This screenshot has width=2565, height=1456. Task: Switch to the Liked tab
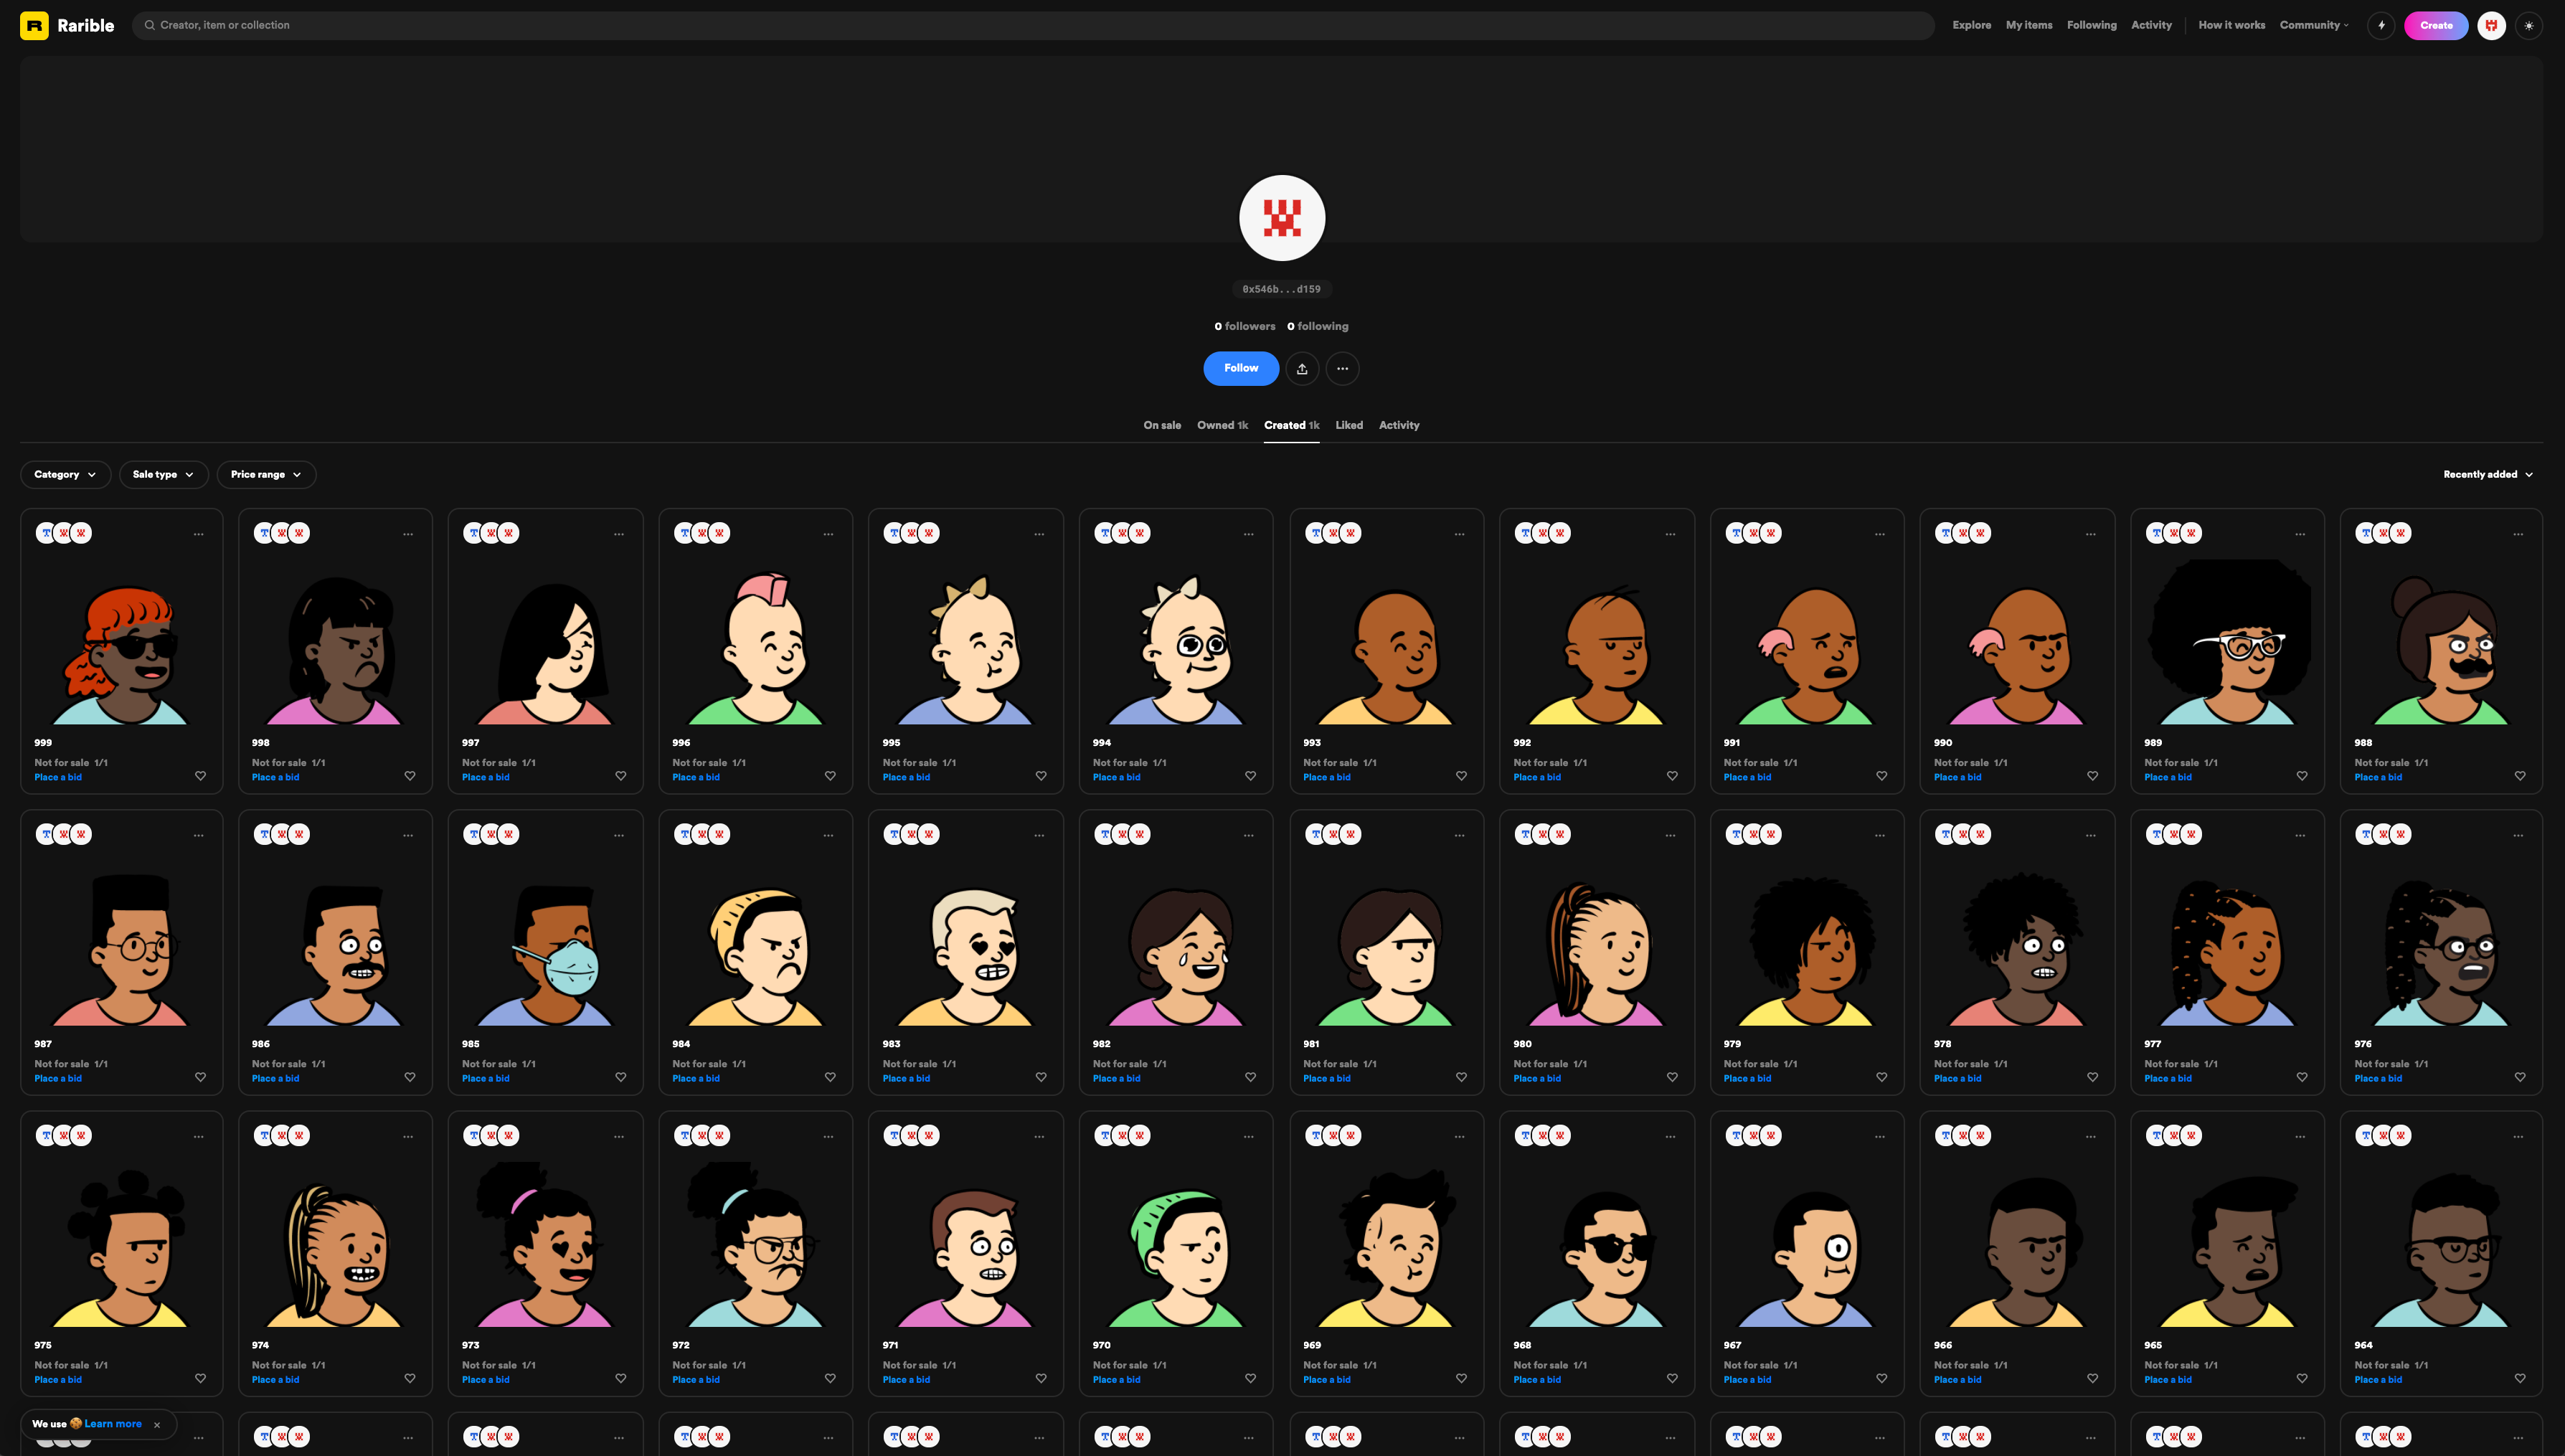coord(1349,425)
